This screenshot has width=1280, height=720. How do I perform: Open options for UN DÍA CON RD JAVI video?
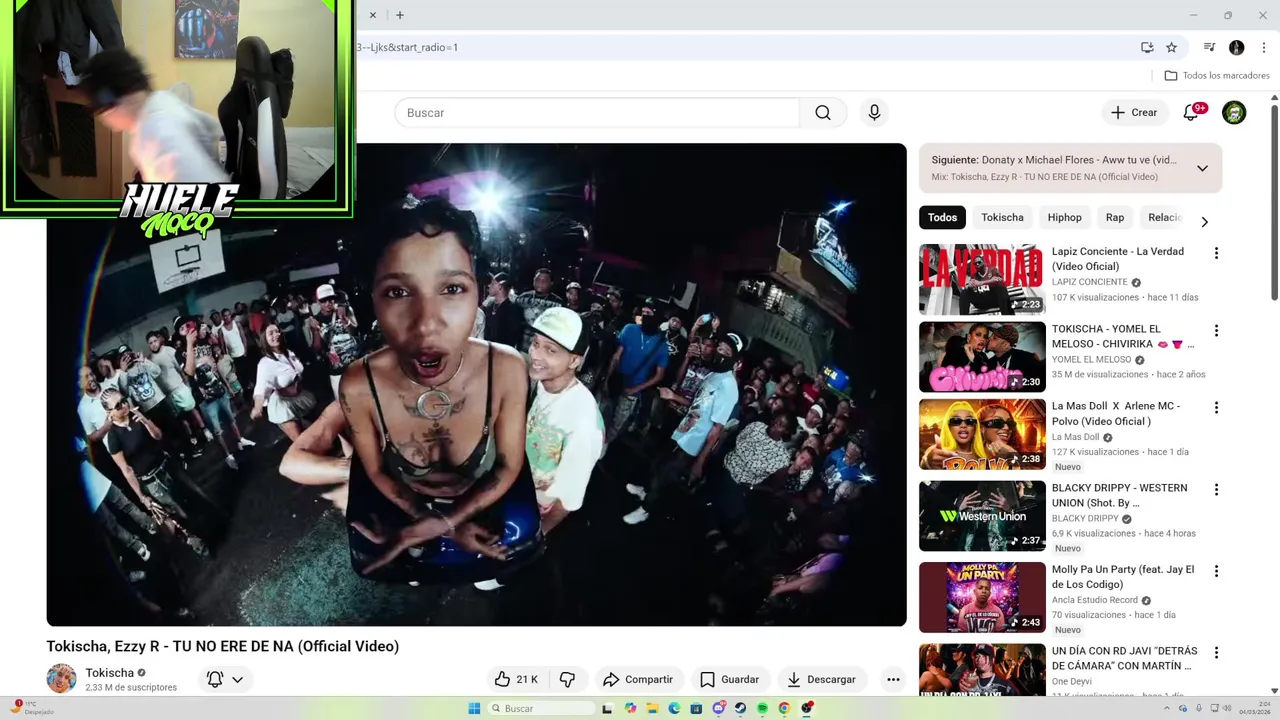point(1216,652)
